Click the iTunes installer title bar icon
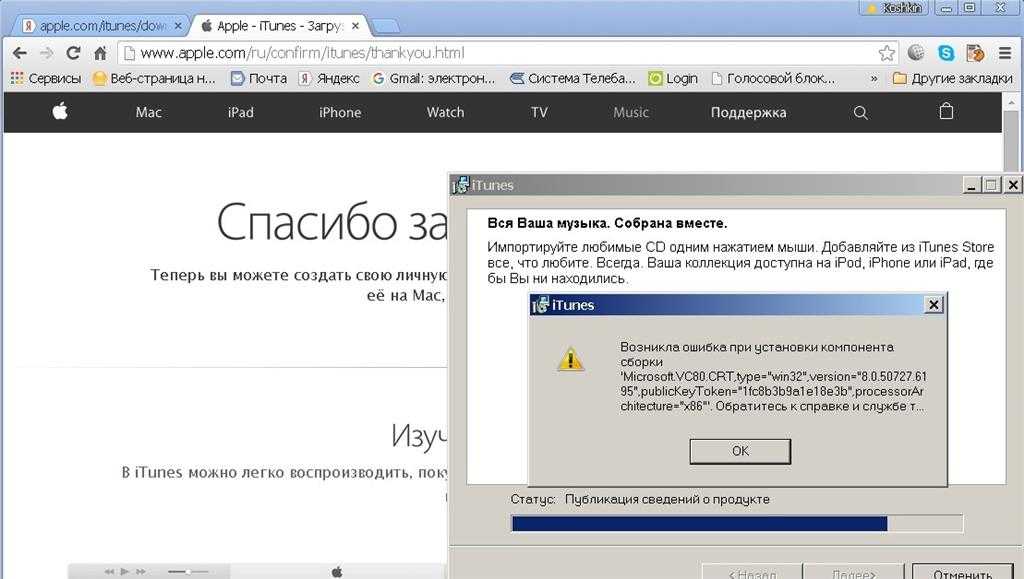Screen dimensions: 1024x579 pos(460,185)
